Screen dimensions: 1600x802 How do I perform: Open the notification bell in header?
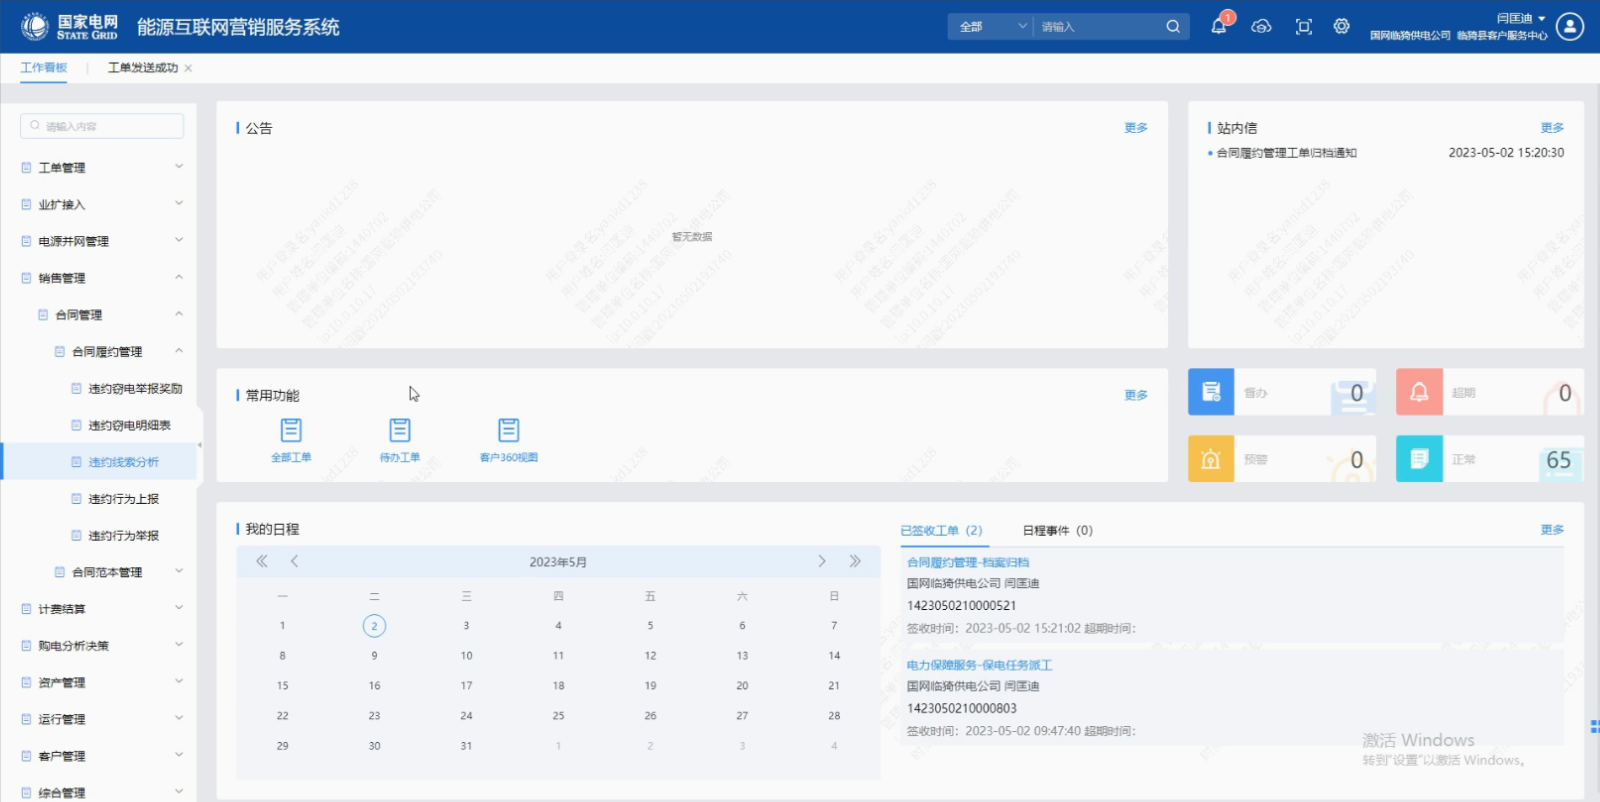coord(1218,27)
